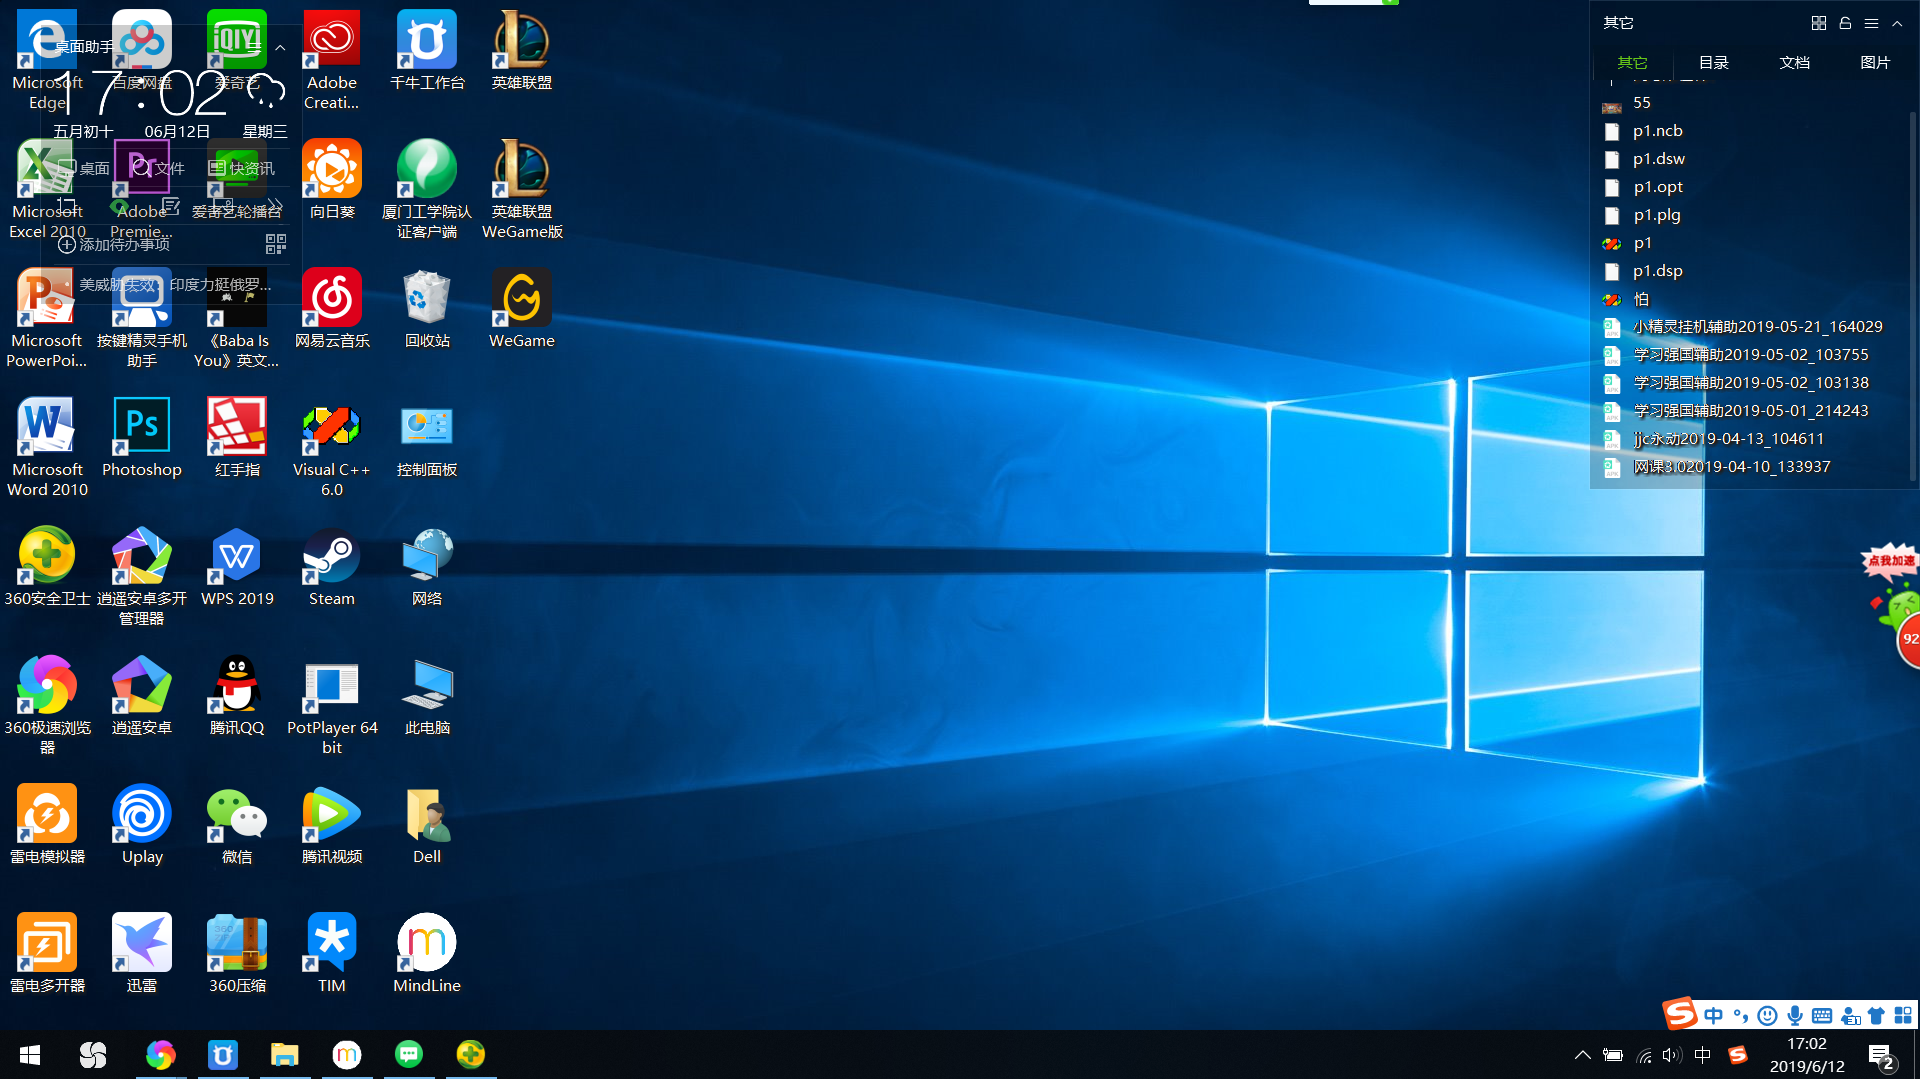Click 添加待办事项 button
The width and height of the screenshot is (1920, 1079).
click(x=114, y=244)
